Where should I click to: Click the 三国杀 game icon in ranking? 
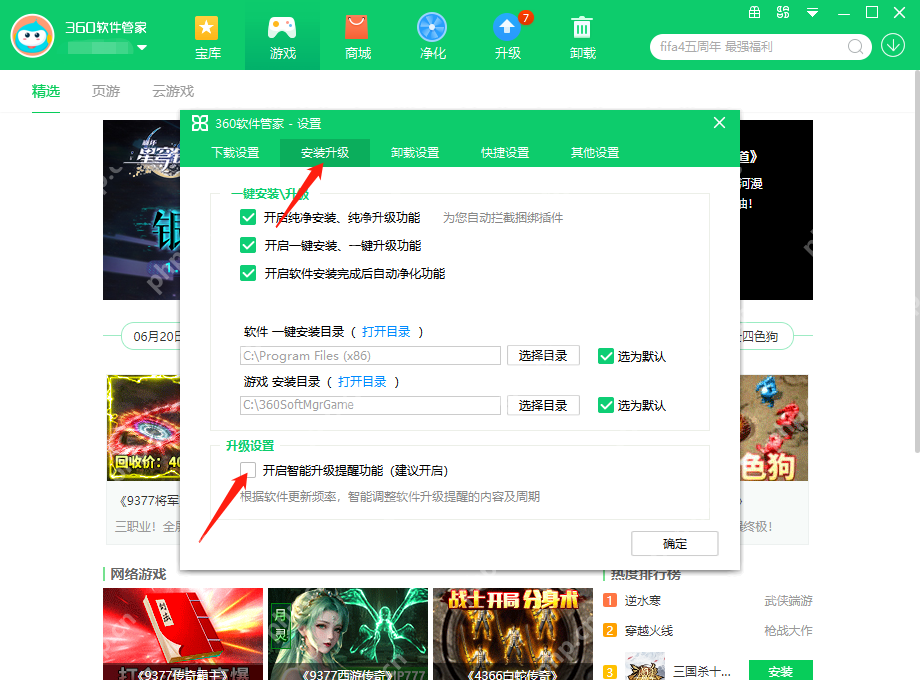(645, 667)
